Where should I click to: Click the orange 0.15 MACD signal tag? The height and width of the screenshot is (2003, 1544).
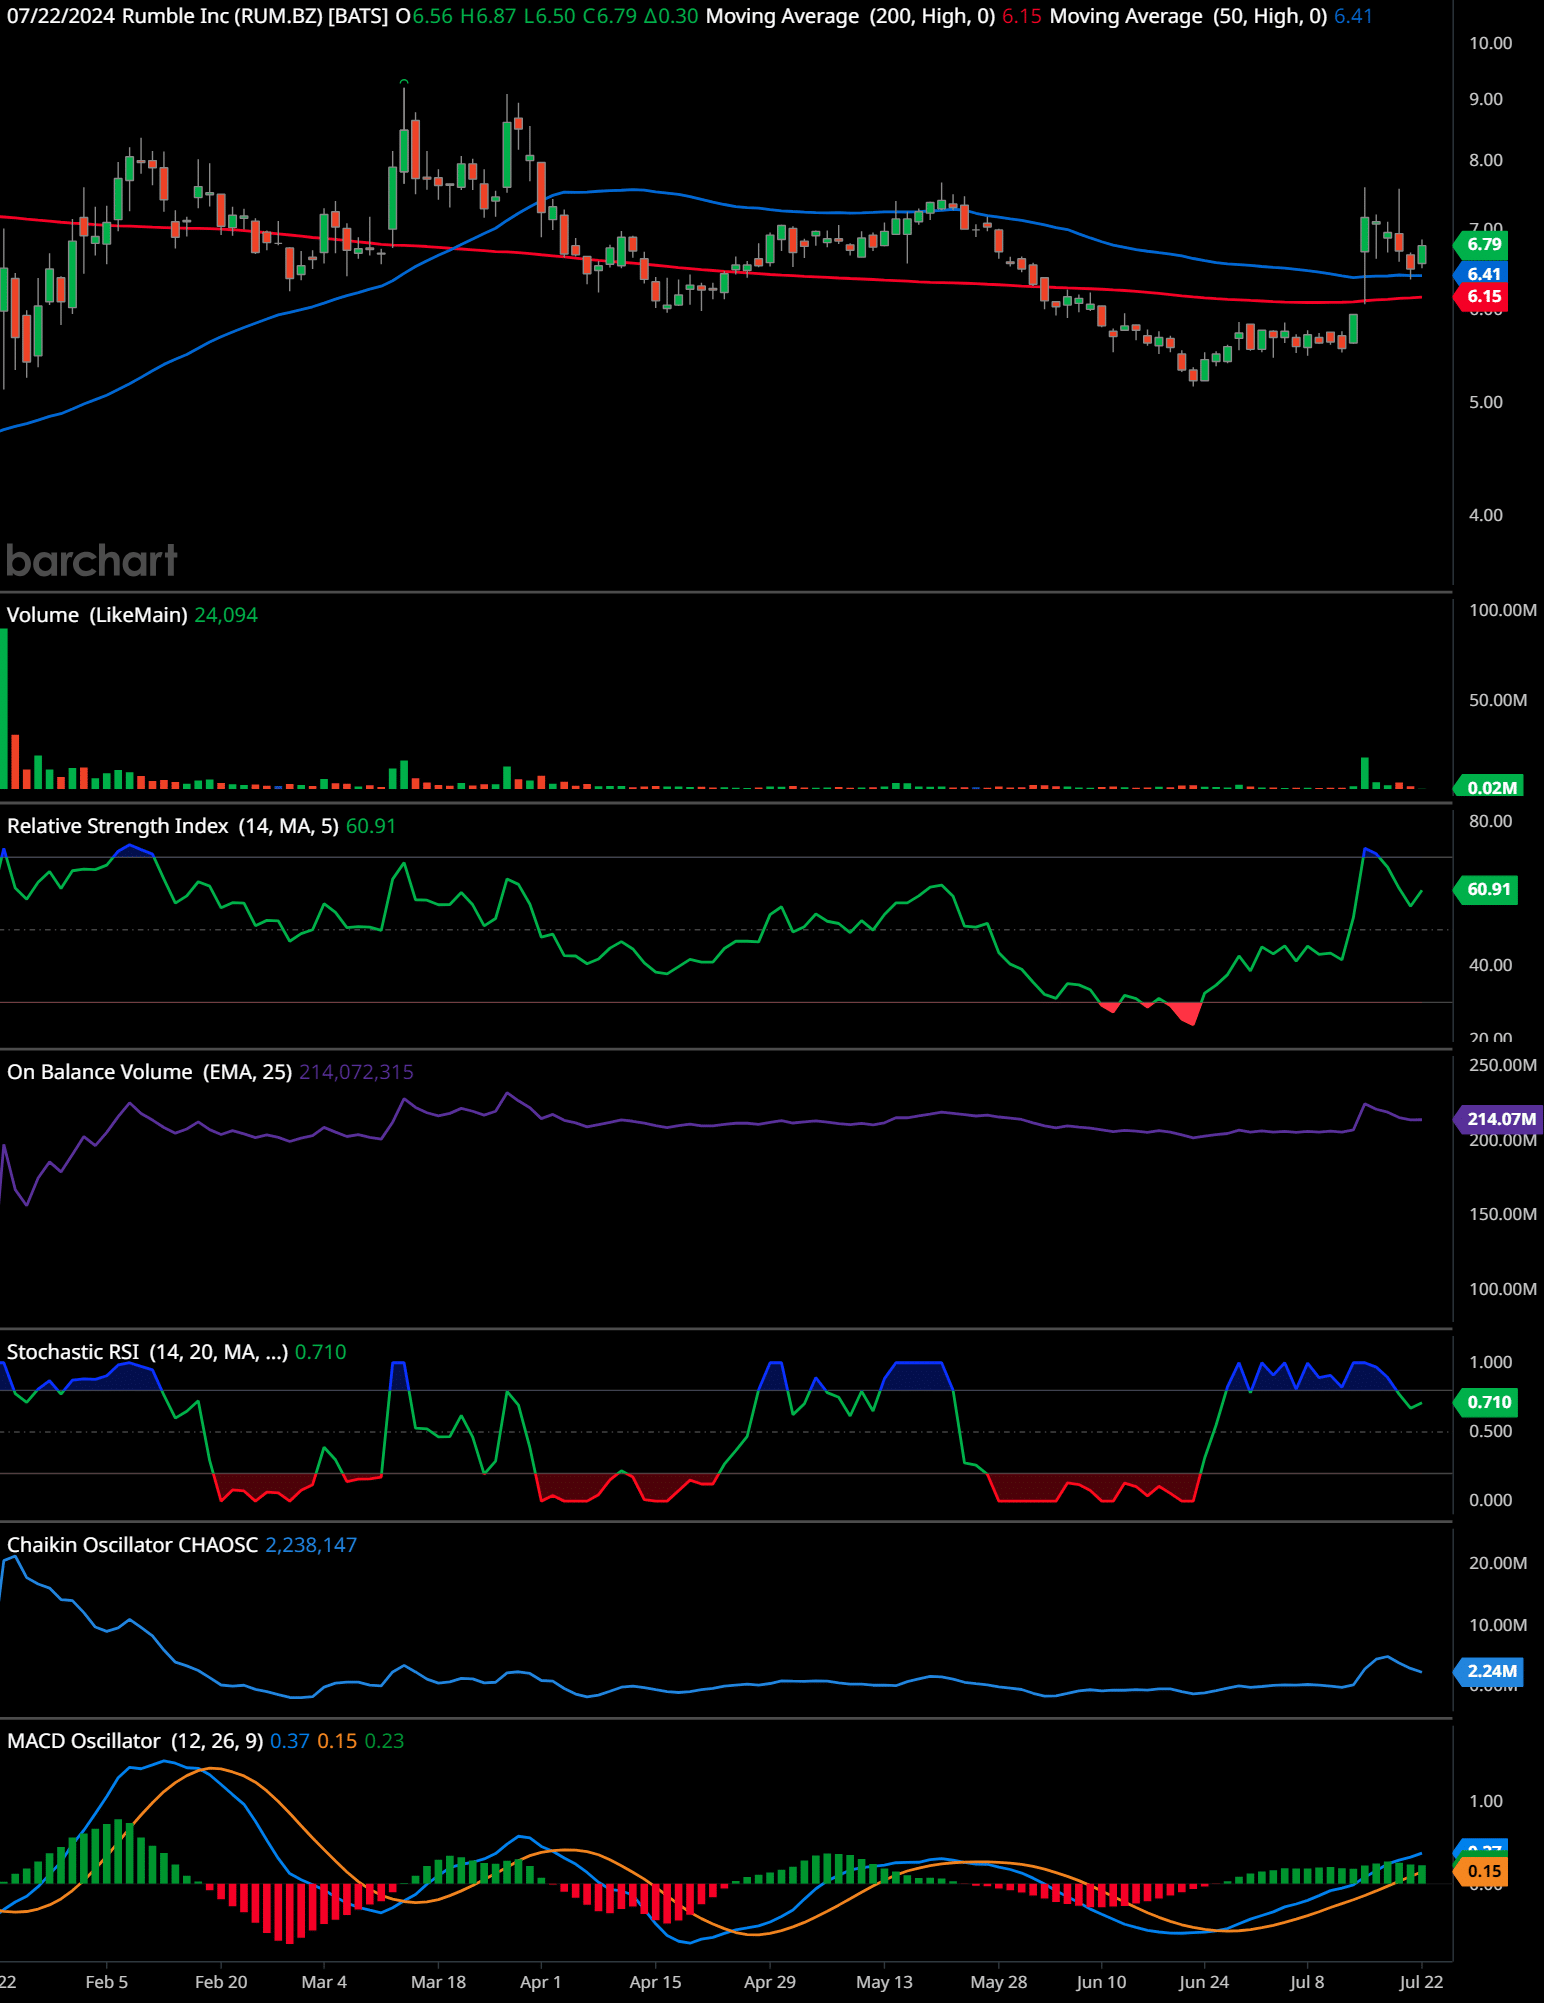(x=1482, y=1871)
